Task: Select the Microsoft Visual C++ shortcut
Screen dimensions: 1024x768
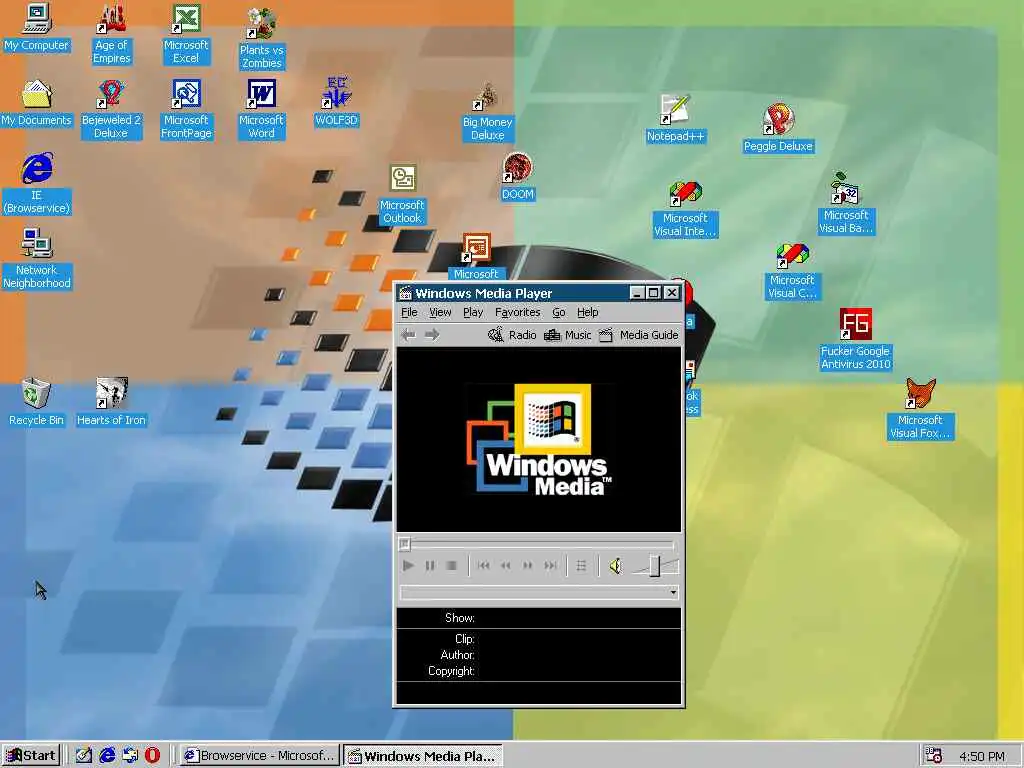Action: (x=792, y=271)
